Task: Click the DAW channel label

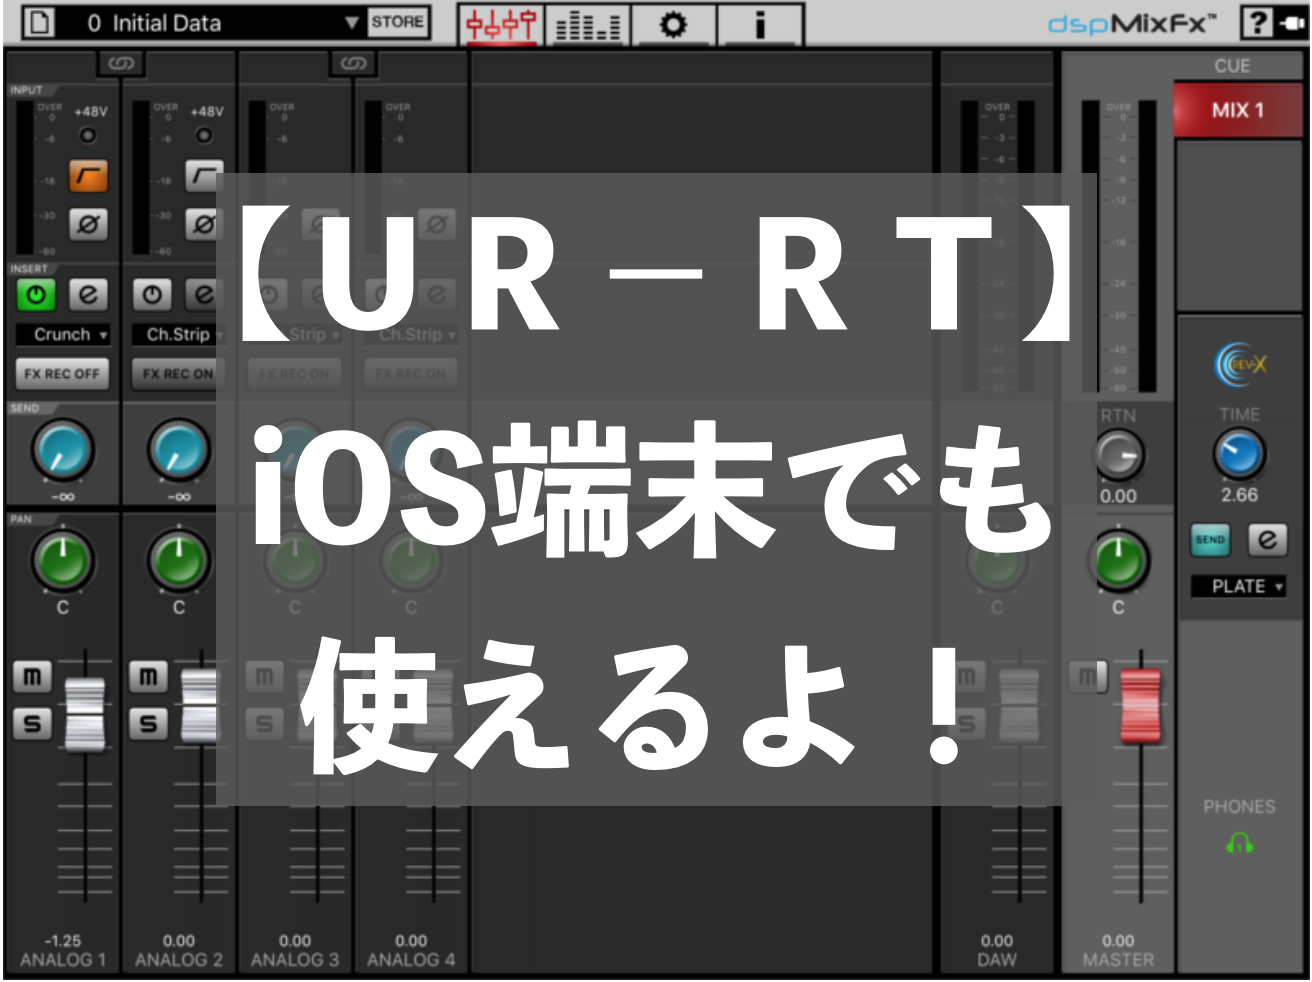Action: [997, 960]
